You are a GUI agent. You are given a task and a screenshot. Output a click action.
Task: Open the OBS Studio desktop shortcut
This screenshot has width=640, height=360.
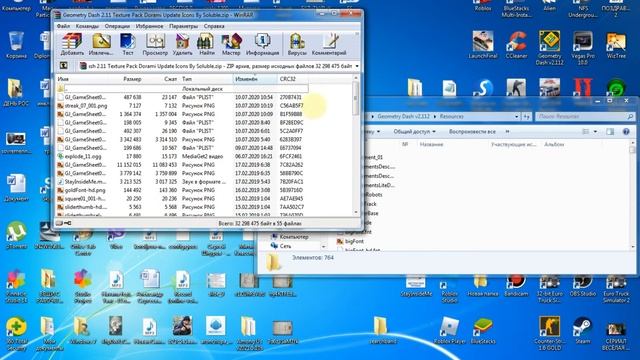coord(582,286)
